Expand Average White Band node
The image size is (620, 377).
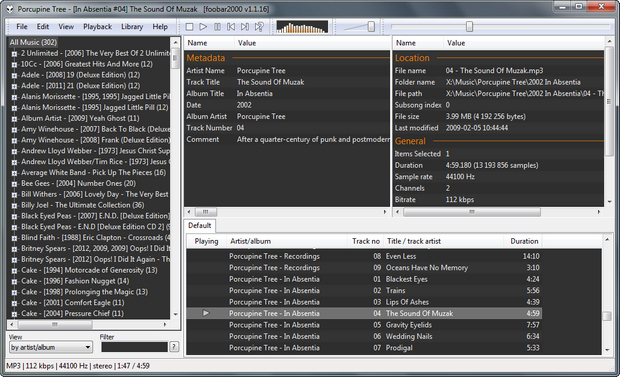(x=14, y=173)
